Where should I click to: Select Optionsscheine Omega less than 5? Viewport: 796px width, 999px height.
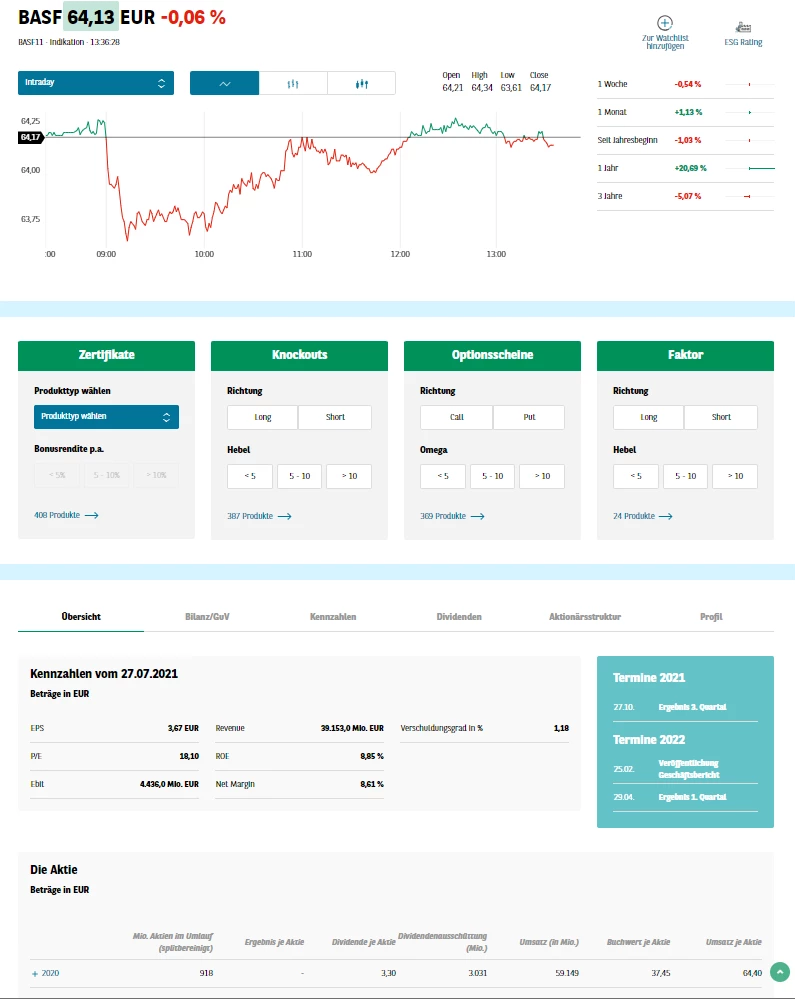pos(443,477)
